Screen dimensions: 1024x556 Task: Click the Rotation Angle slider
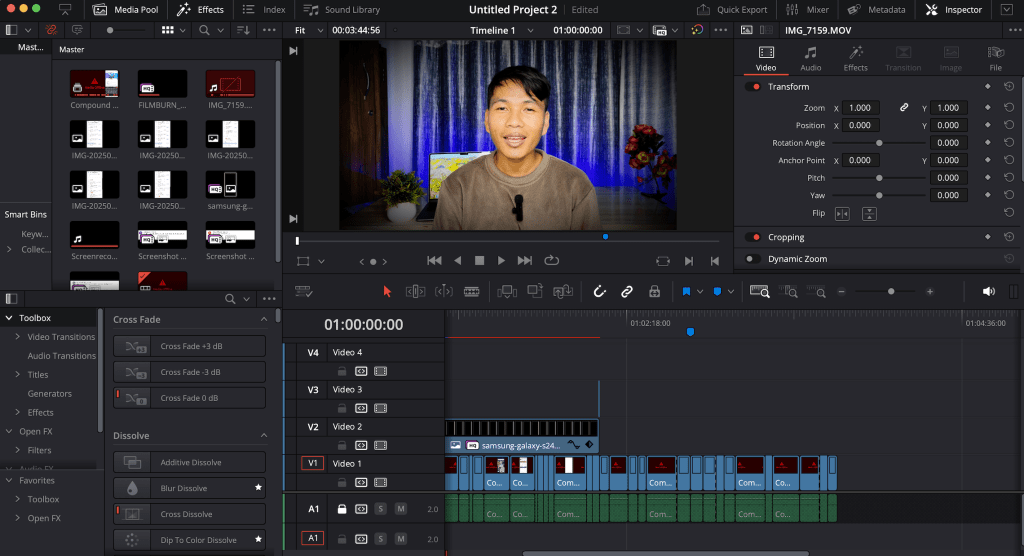click(x=879, y=143)
